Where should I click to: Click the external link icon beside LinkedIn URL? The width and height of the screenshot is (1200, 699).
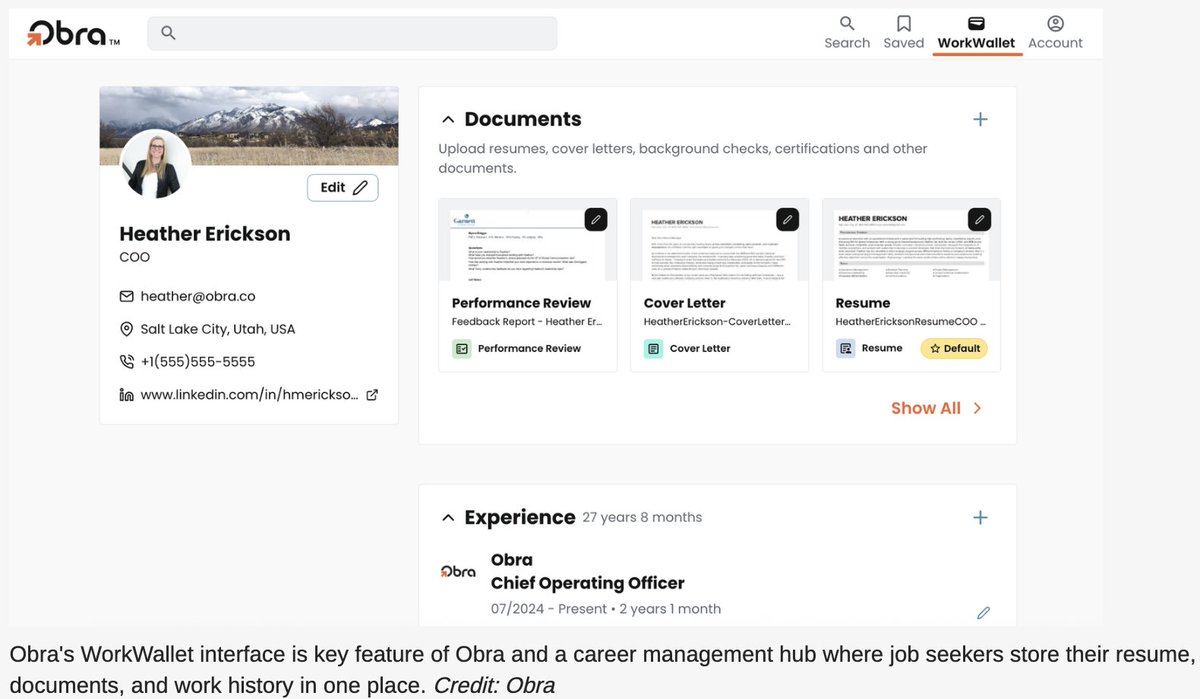click(x=372, y=395)
